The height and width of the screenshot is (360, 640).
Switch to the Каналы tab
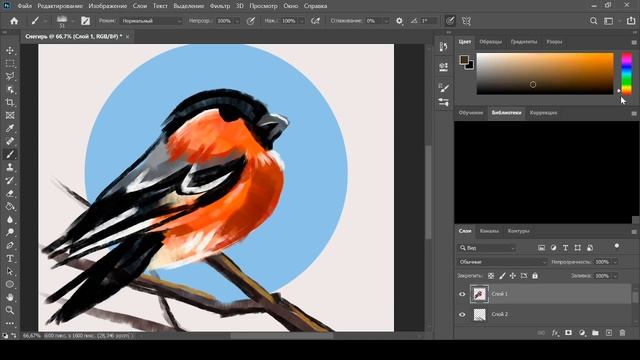coord(489,231)
